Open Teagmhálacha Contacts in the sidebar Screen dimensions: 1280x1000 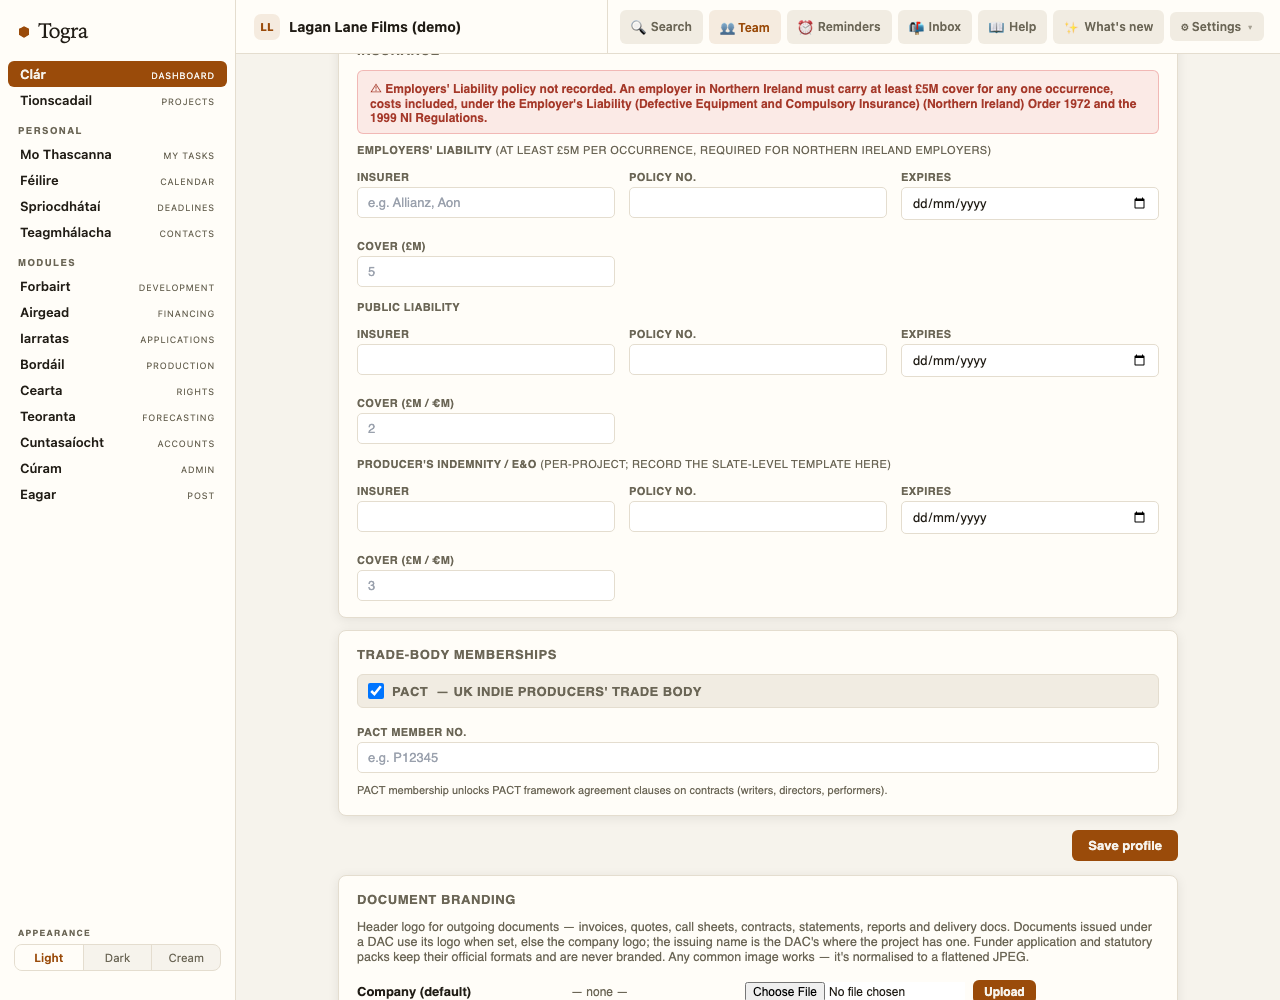(117, 233)
